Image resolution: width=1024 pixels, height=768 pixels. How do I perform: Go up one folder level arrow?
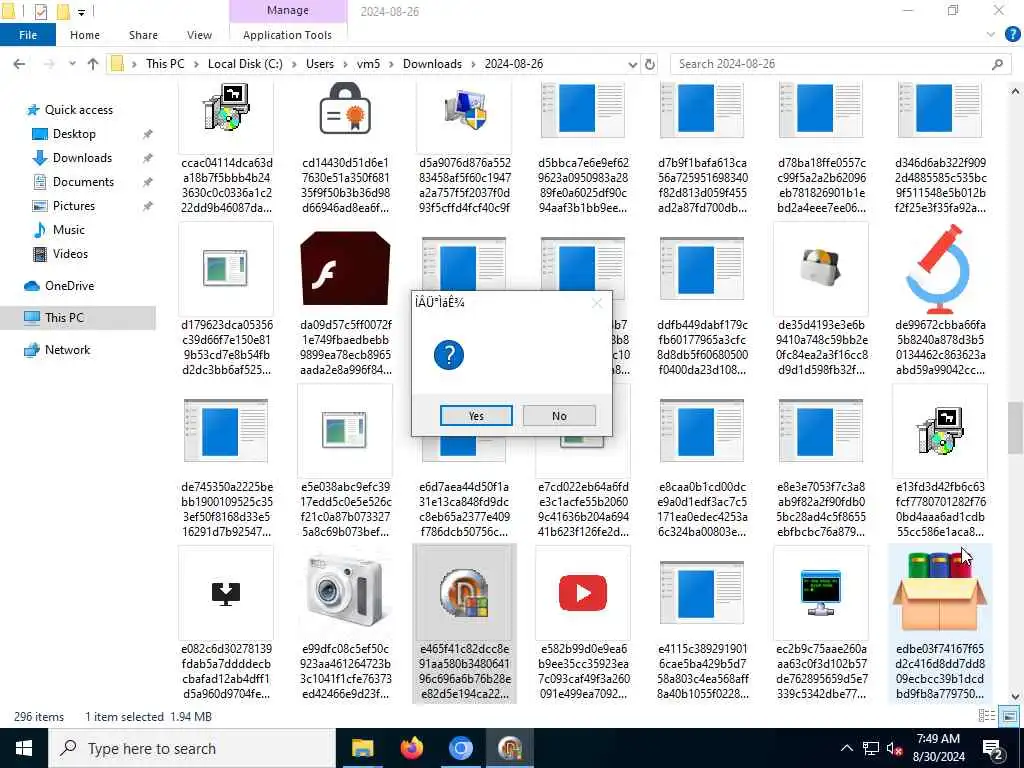(93, 64)
